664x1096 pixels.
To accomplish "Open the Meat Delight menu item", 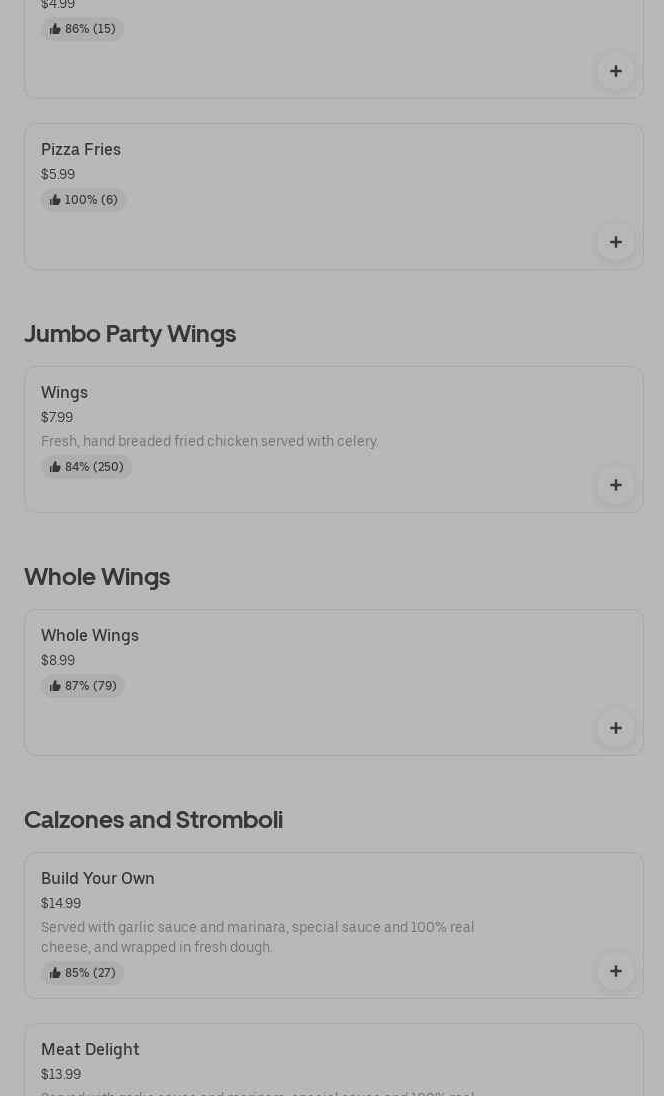I will pyautogui.click(x=90, y=1049).
